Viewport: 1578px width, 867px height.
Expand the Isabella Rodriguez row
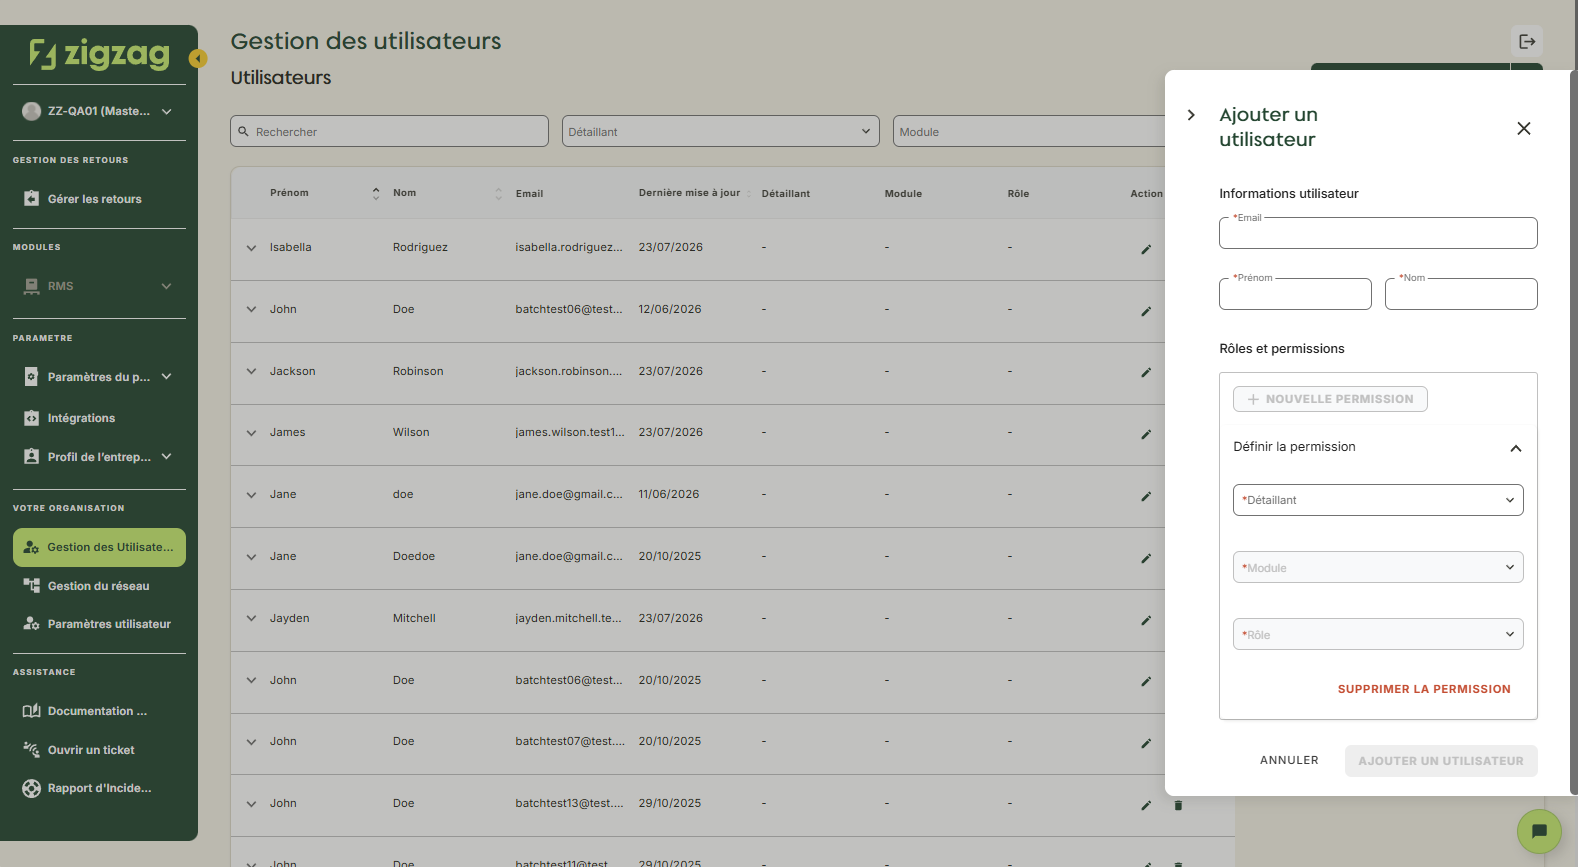(x=251, y=248)
